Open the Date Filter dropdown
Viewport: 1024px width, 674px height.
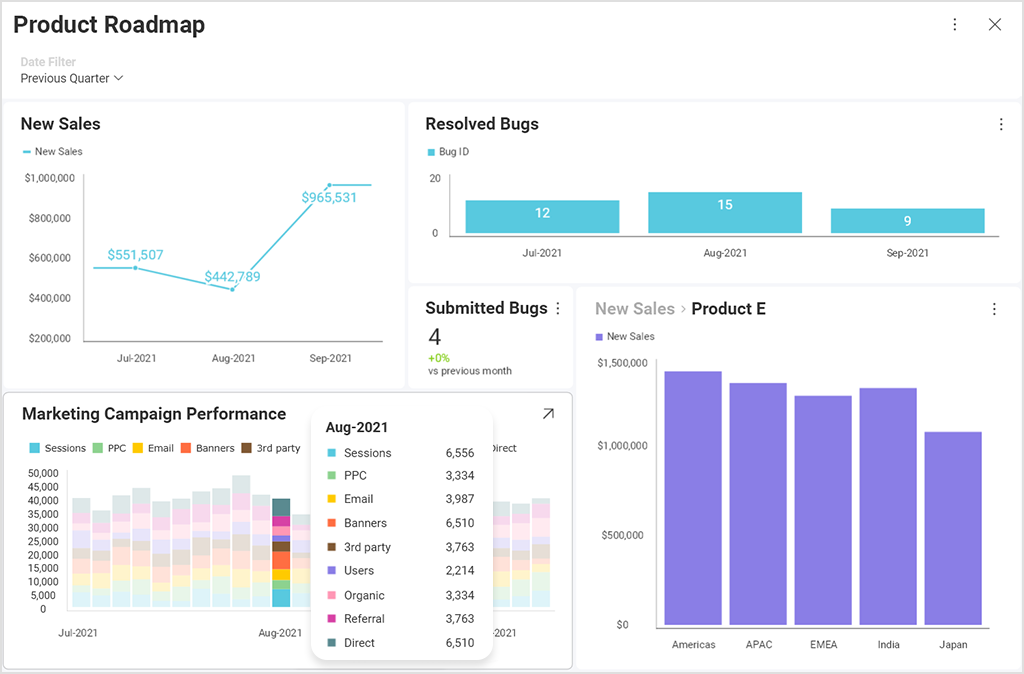click(71, 78)
